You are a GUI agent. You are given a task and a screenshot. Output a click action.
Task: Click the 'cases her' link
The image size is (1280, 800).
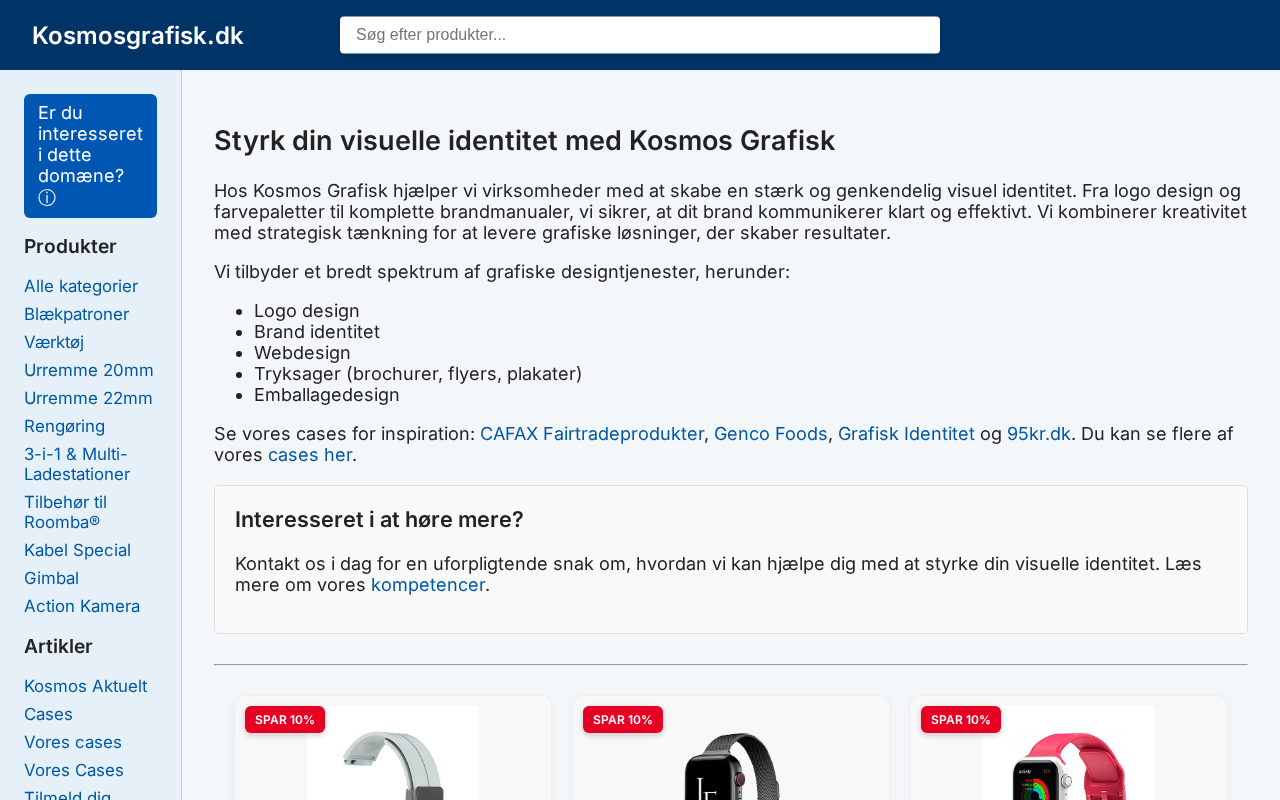pos(310,455)
